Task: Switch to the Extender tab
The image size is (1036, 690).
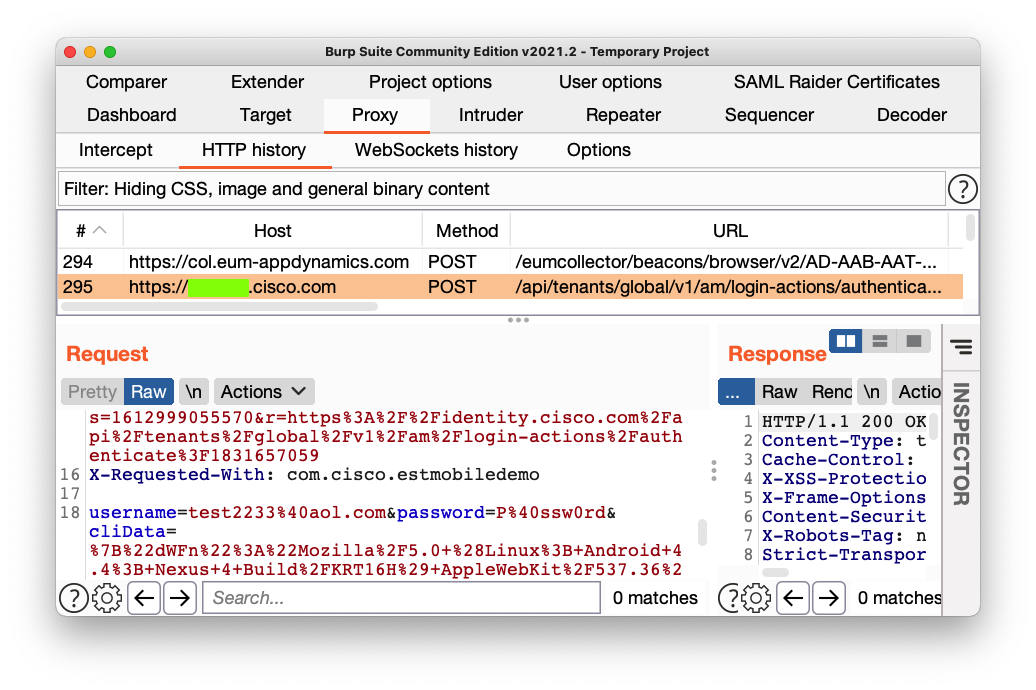Action: (x=268, y=82)
